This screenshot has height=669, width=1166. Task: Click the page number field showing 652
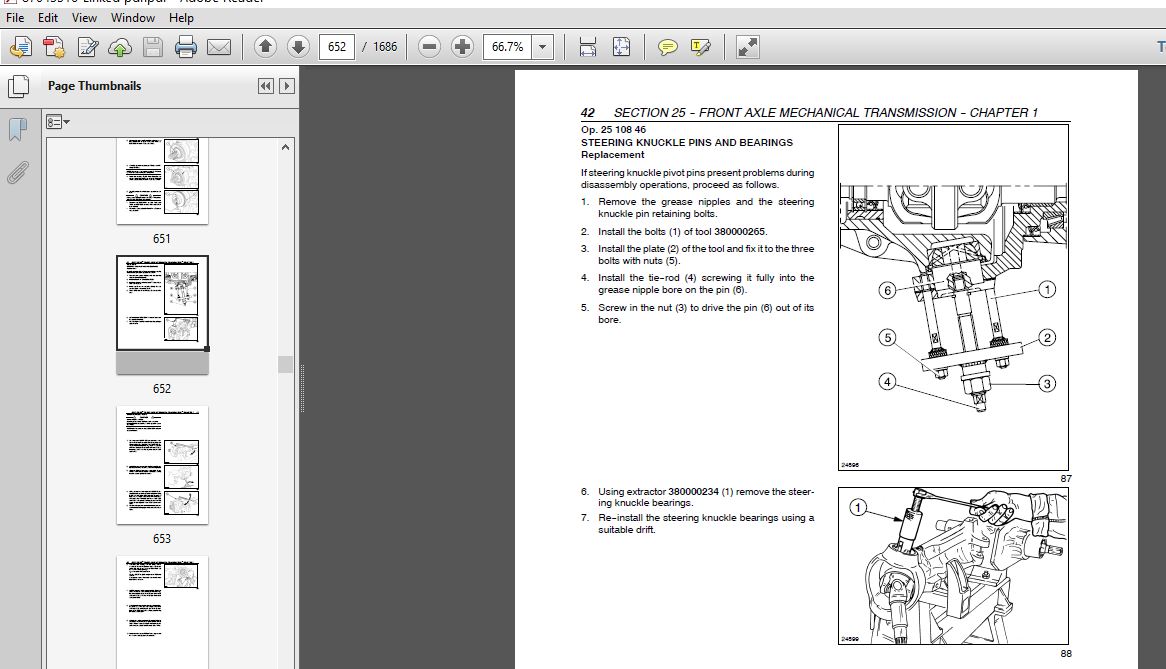click(x=337, y=47)
